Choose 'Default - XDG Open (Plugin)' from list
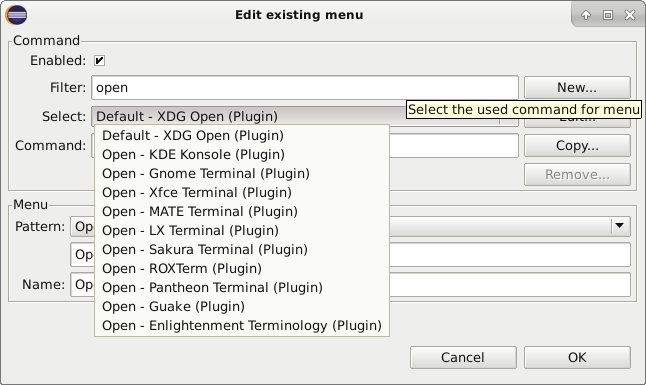Viewport: 646px width, 385px height. (x=242, y=136)
